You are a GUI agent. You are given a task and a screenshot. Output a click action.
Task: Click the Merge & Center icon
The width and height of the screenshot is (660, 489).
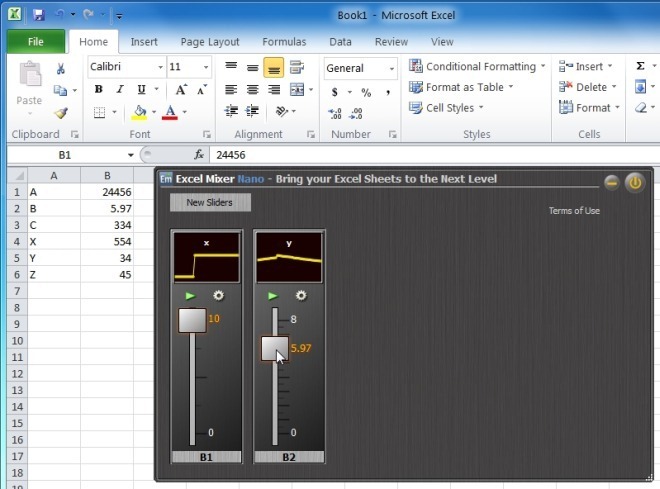coord(297,89)
